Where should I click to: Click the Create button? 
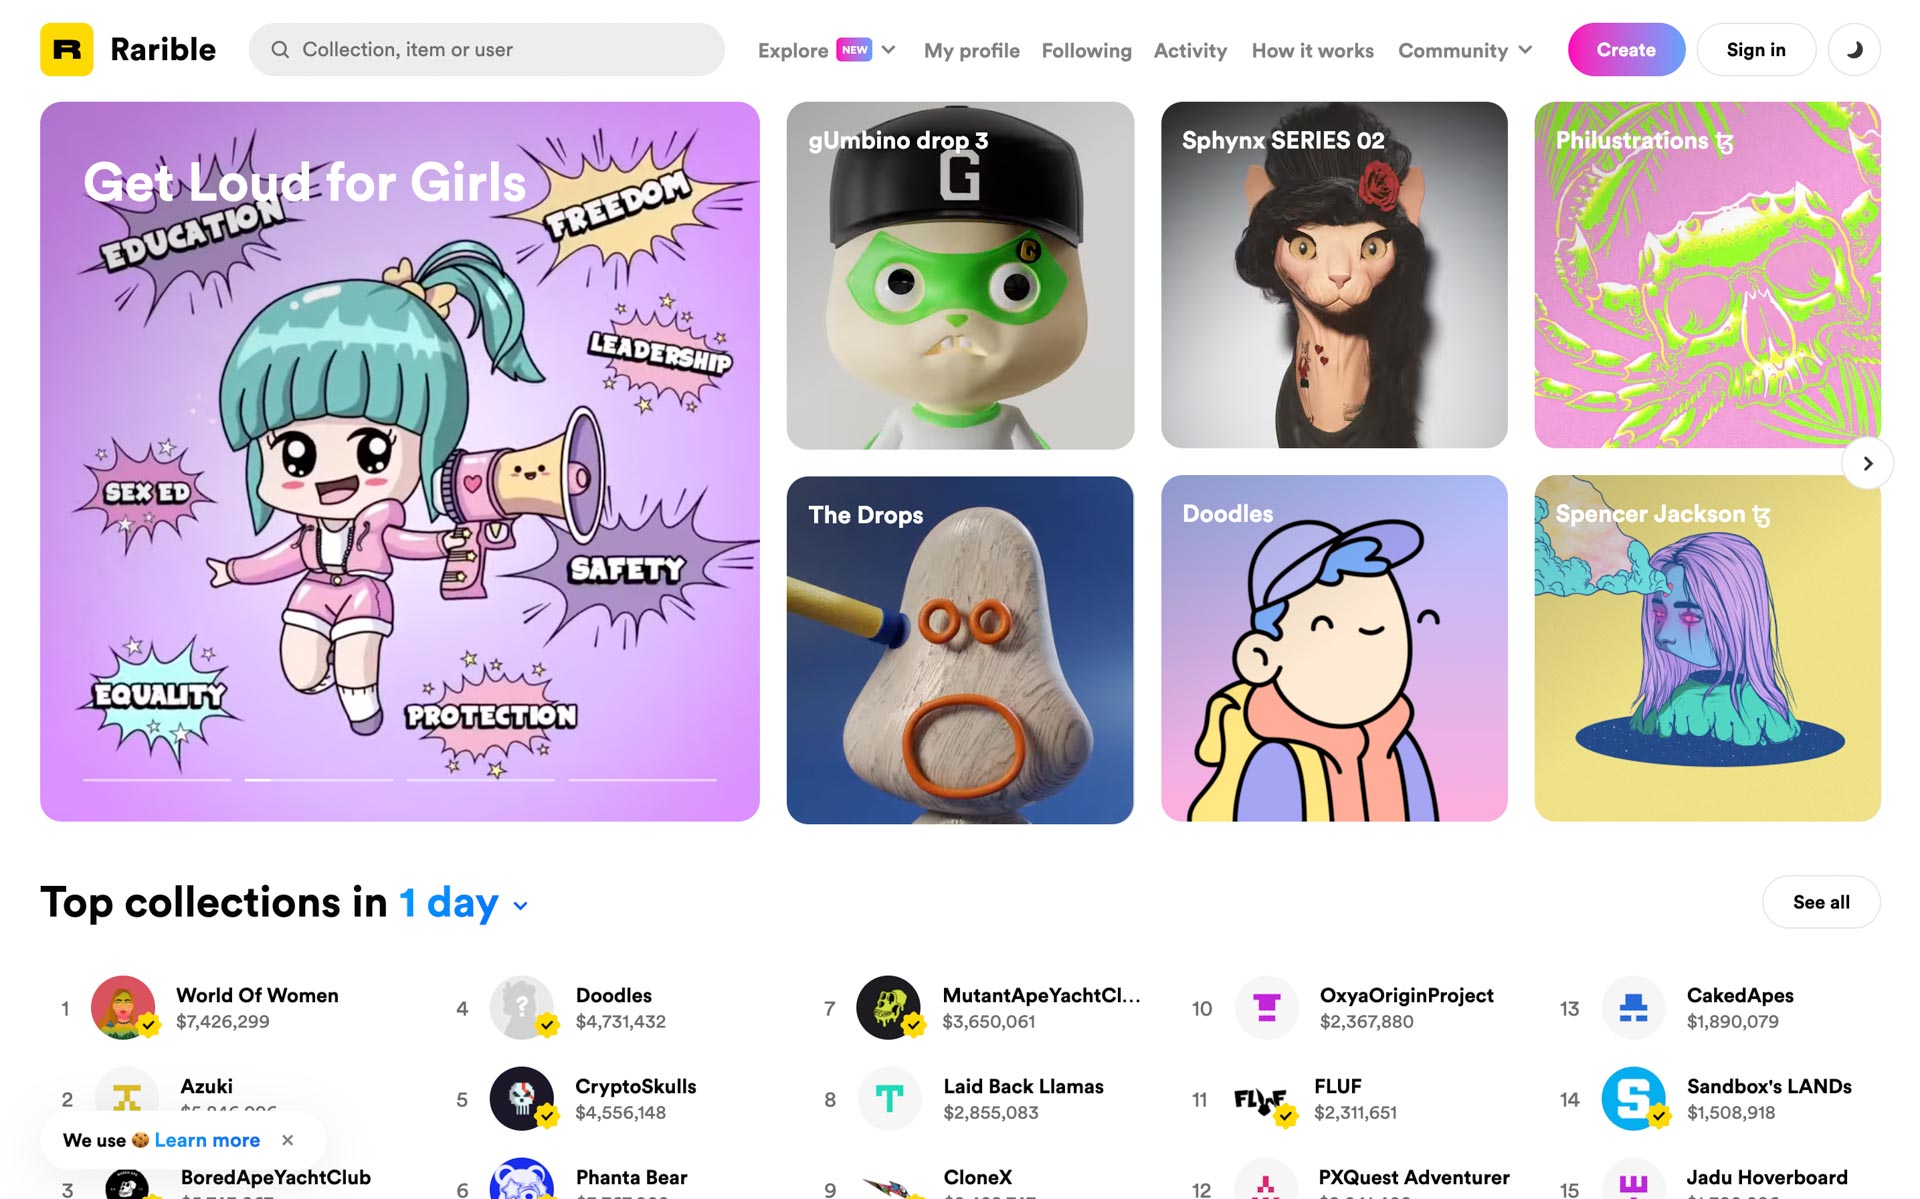click(x=1626, y=49)
